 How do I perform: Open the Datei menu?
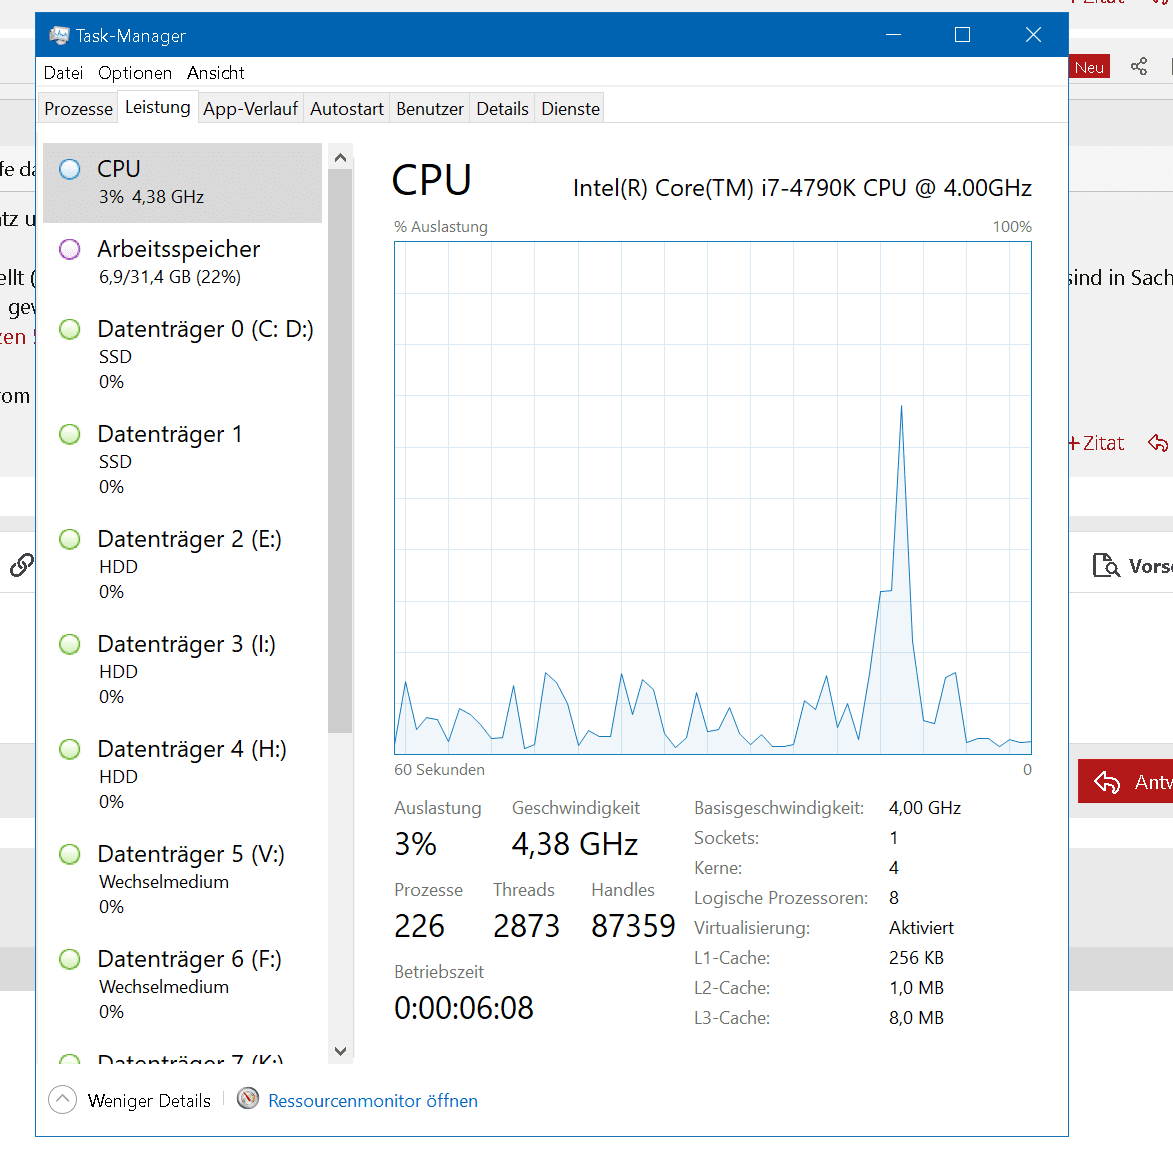(64, 73)
